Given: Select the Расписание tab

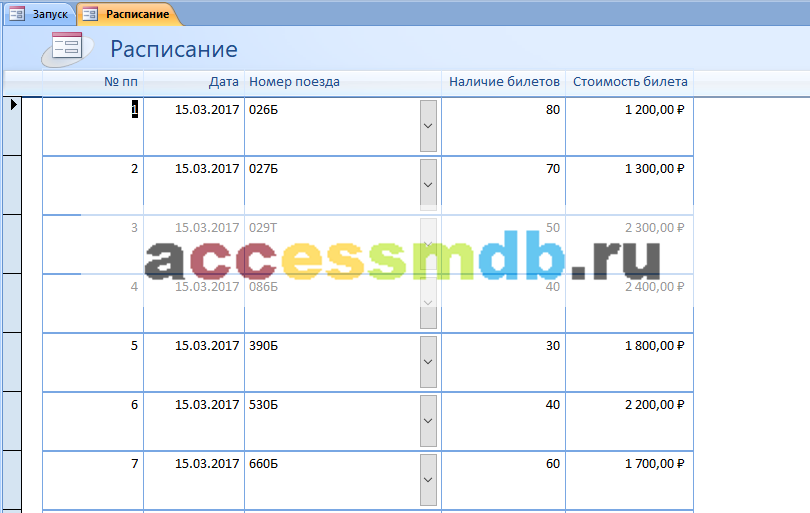Looking at the screenshot, I should click(x=128, y=14).
